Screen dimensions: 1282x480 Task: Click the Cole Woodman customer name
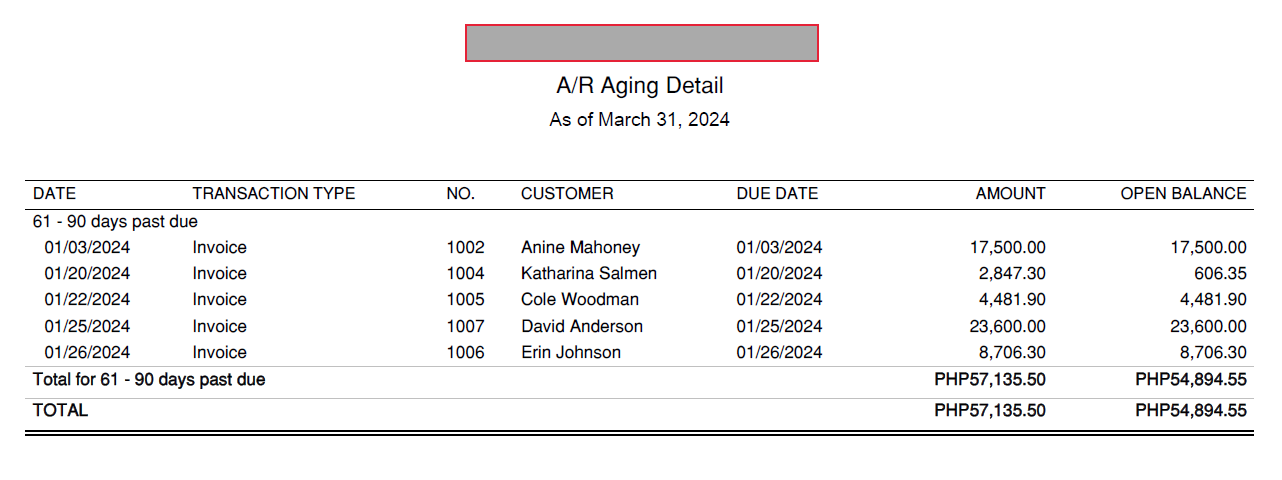[580, 299]
